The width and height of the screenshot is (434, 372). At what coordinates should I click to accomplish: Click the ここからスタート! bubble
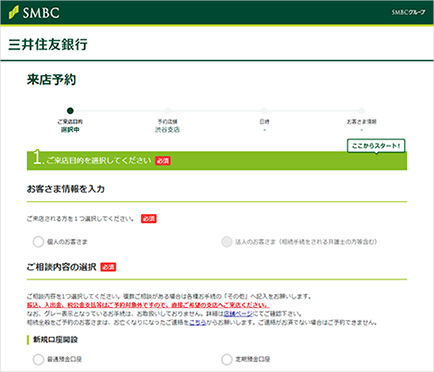[376, 146]
